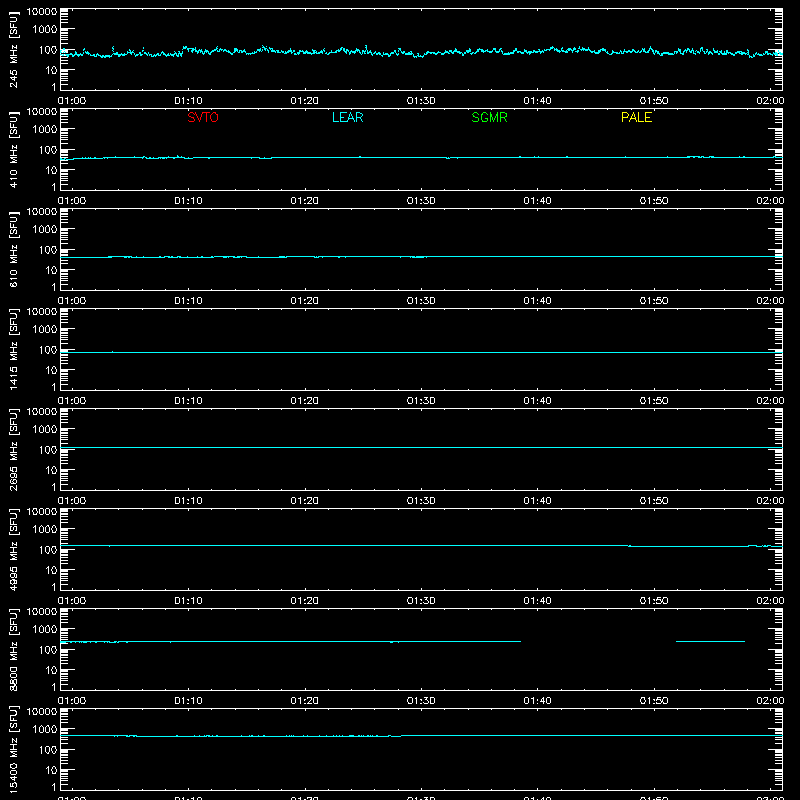Click 01:40 time label under 4995 MHz panel

[x=537, y=601]
